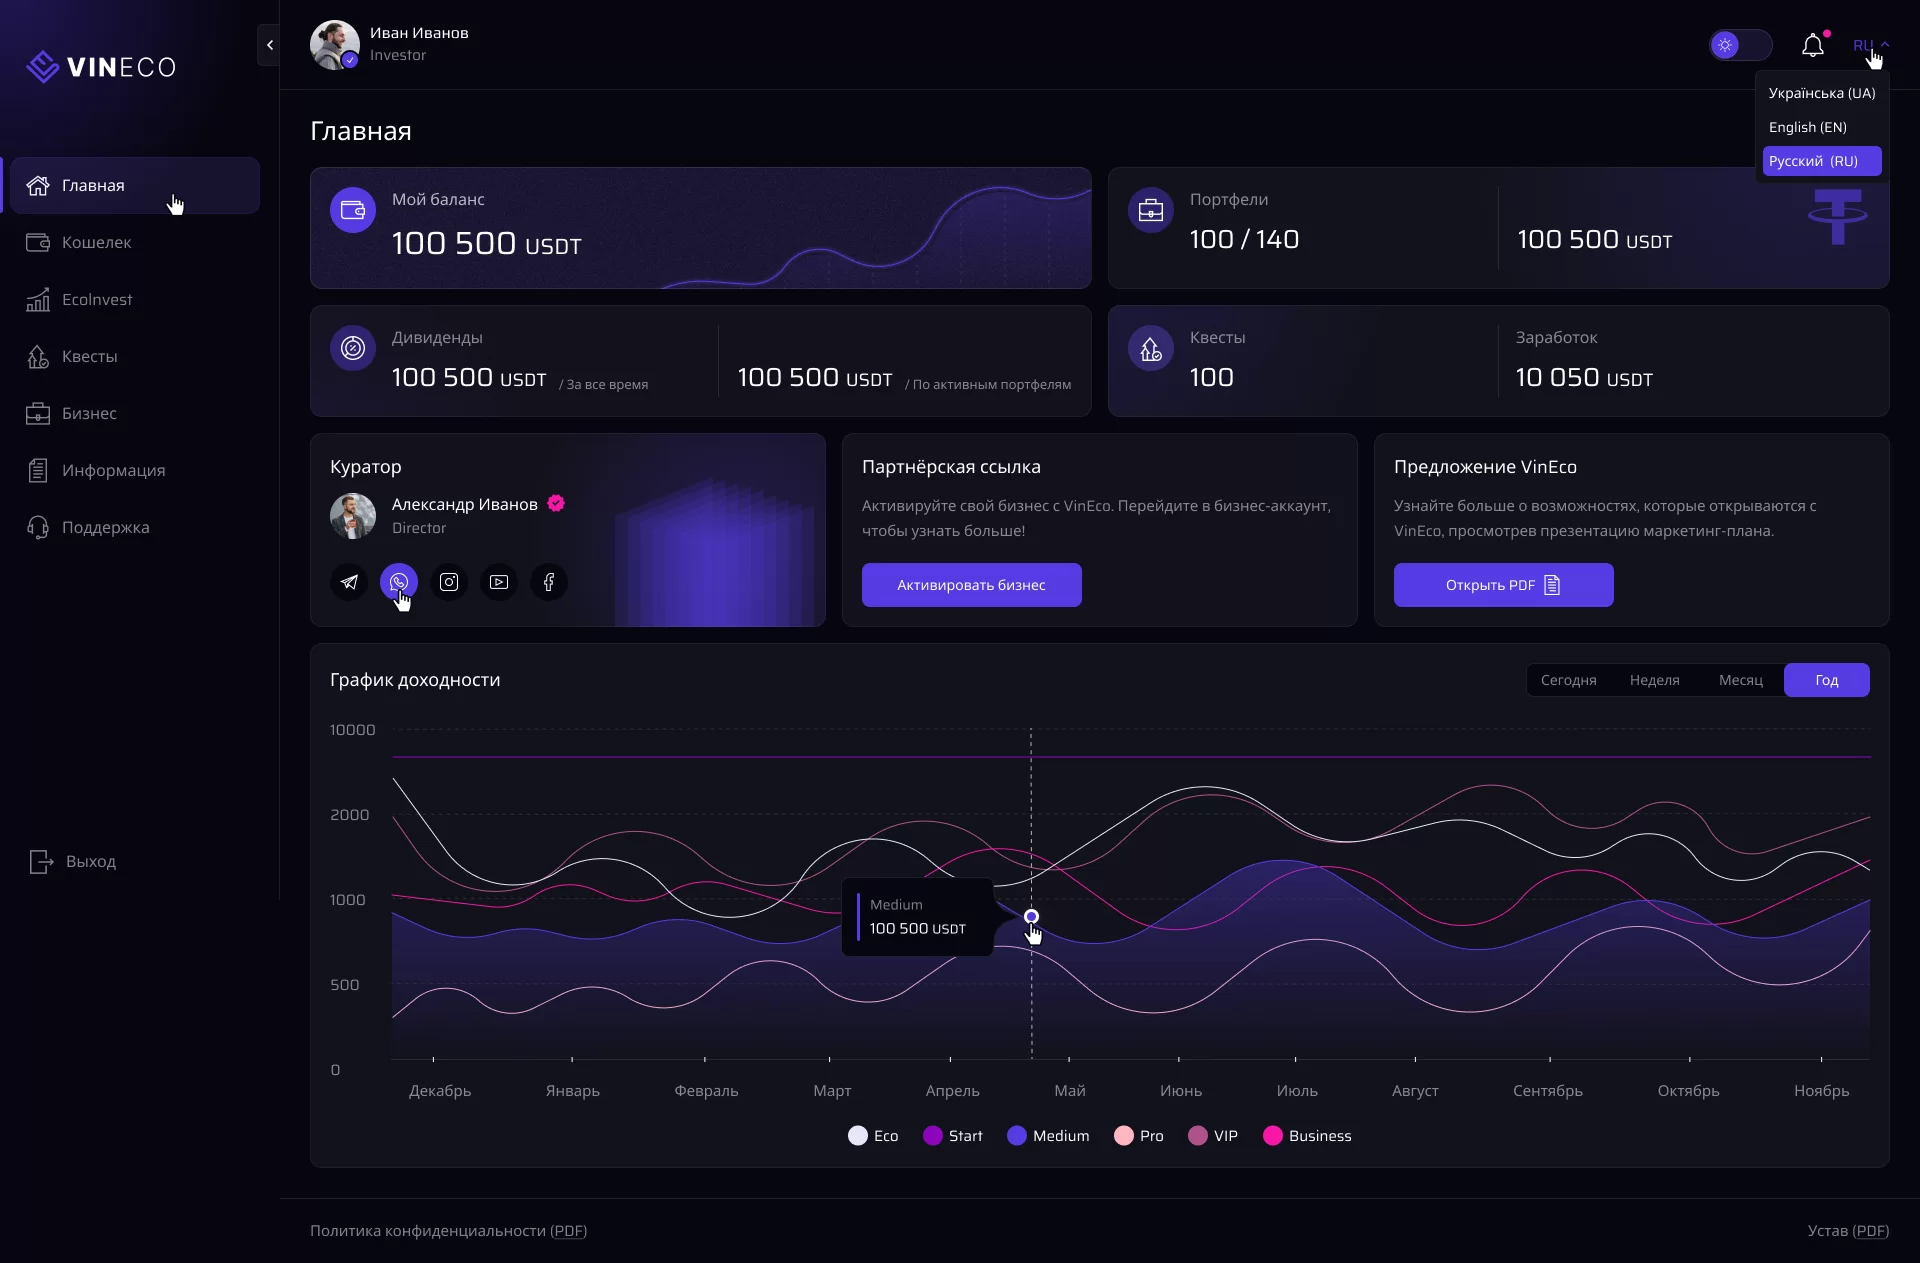Image resolution: width=1920 pixels, height=1263 pixels.
Task: Click the curator's Facebook icon
Action: (x=549, y=582)
